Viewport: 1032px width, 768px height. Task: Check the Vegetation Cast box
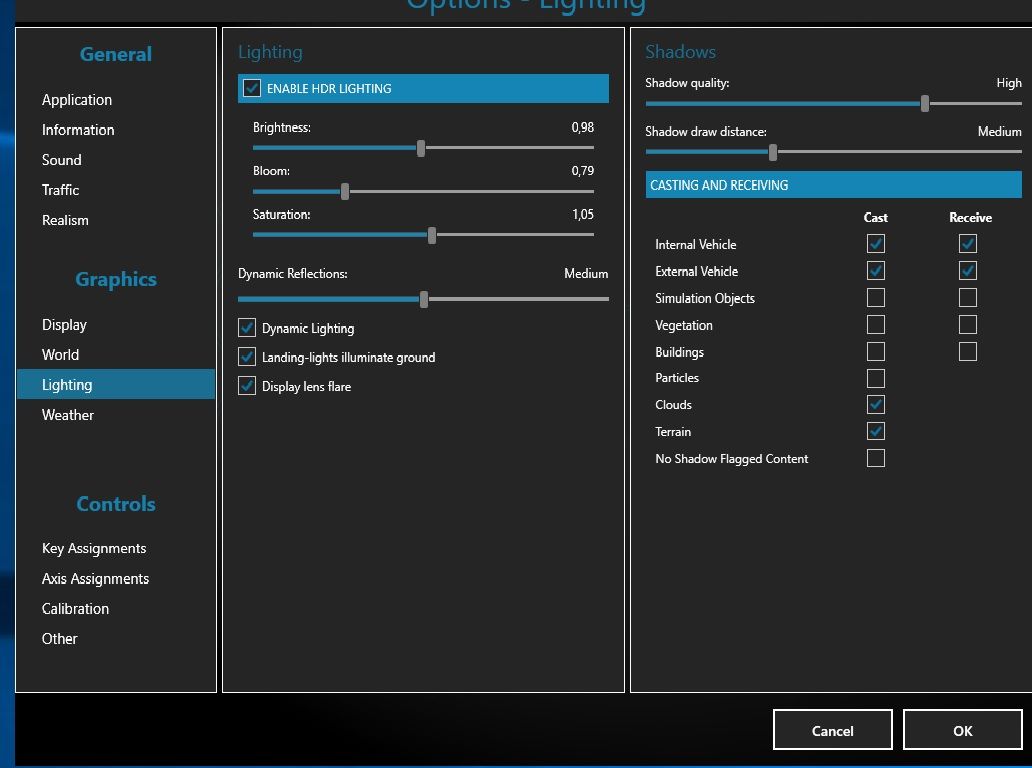pyautogui.click(x=875, y=324)
